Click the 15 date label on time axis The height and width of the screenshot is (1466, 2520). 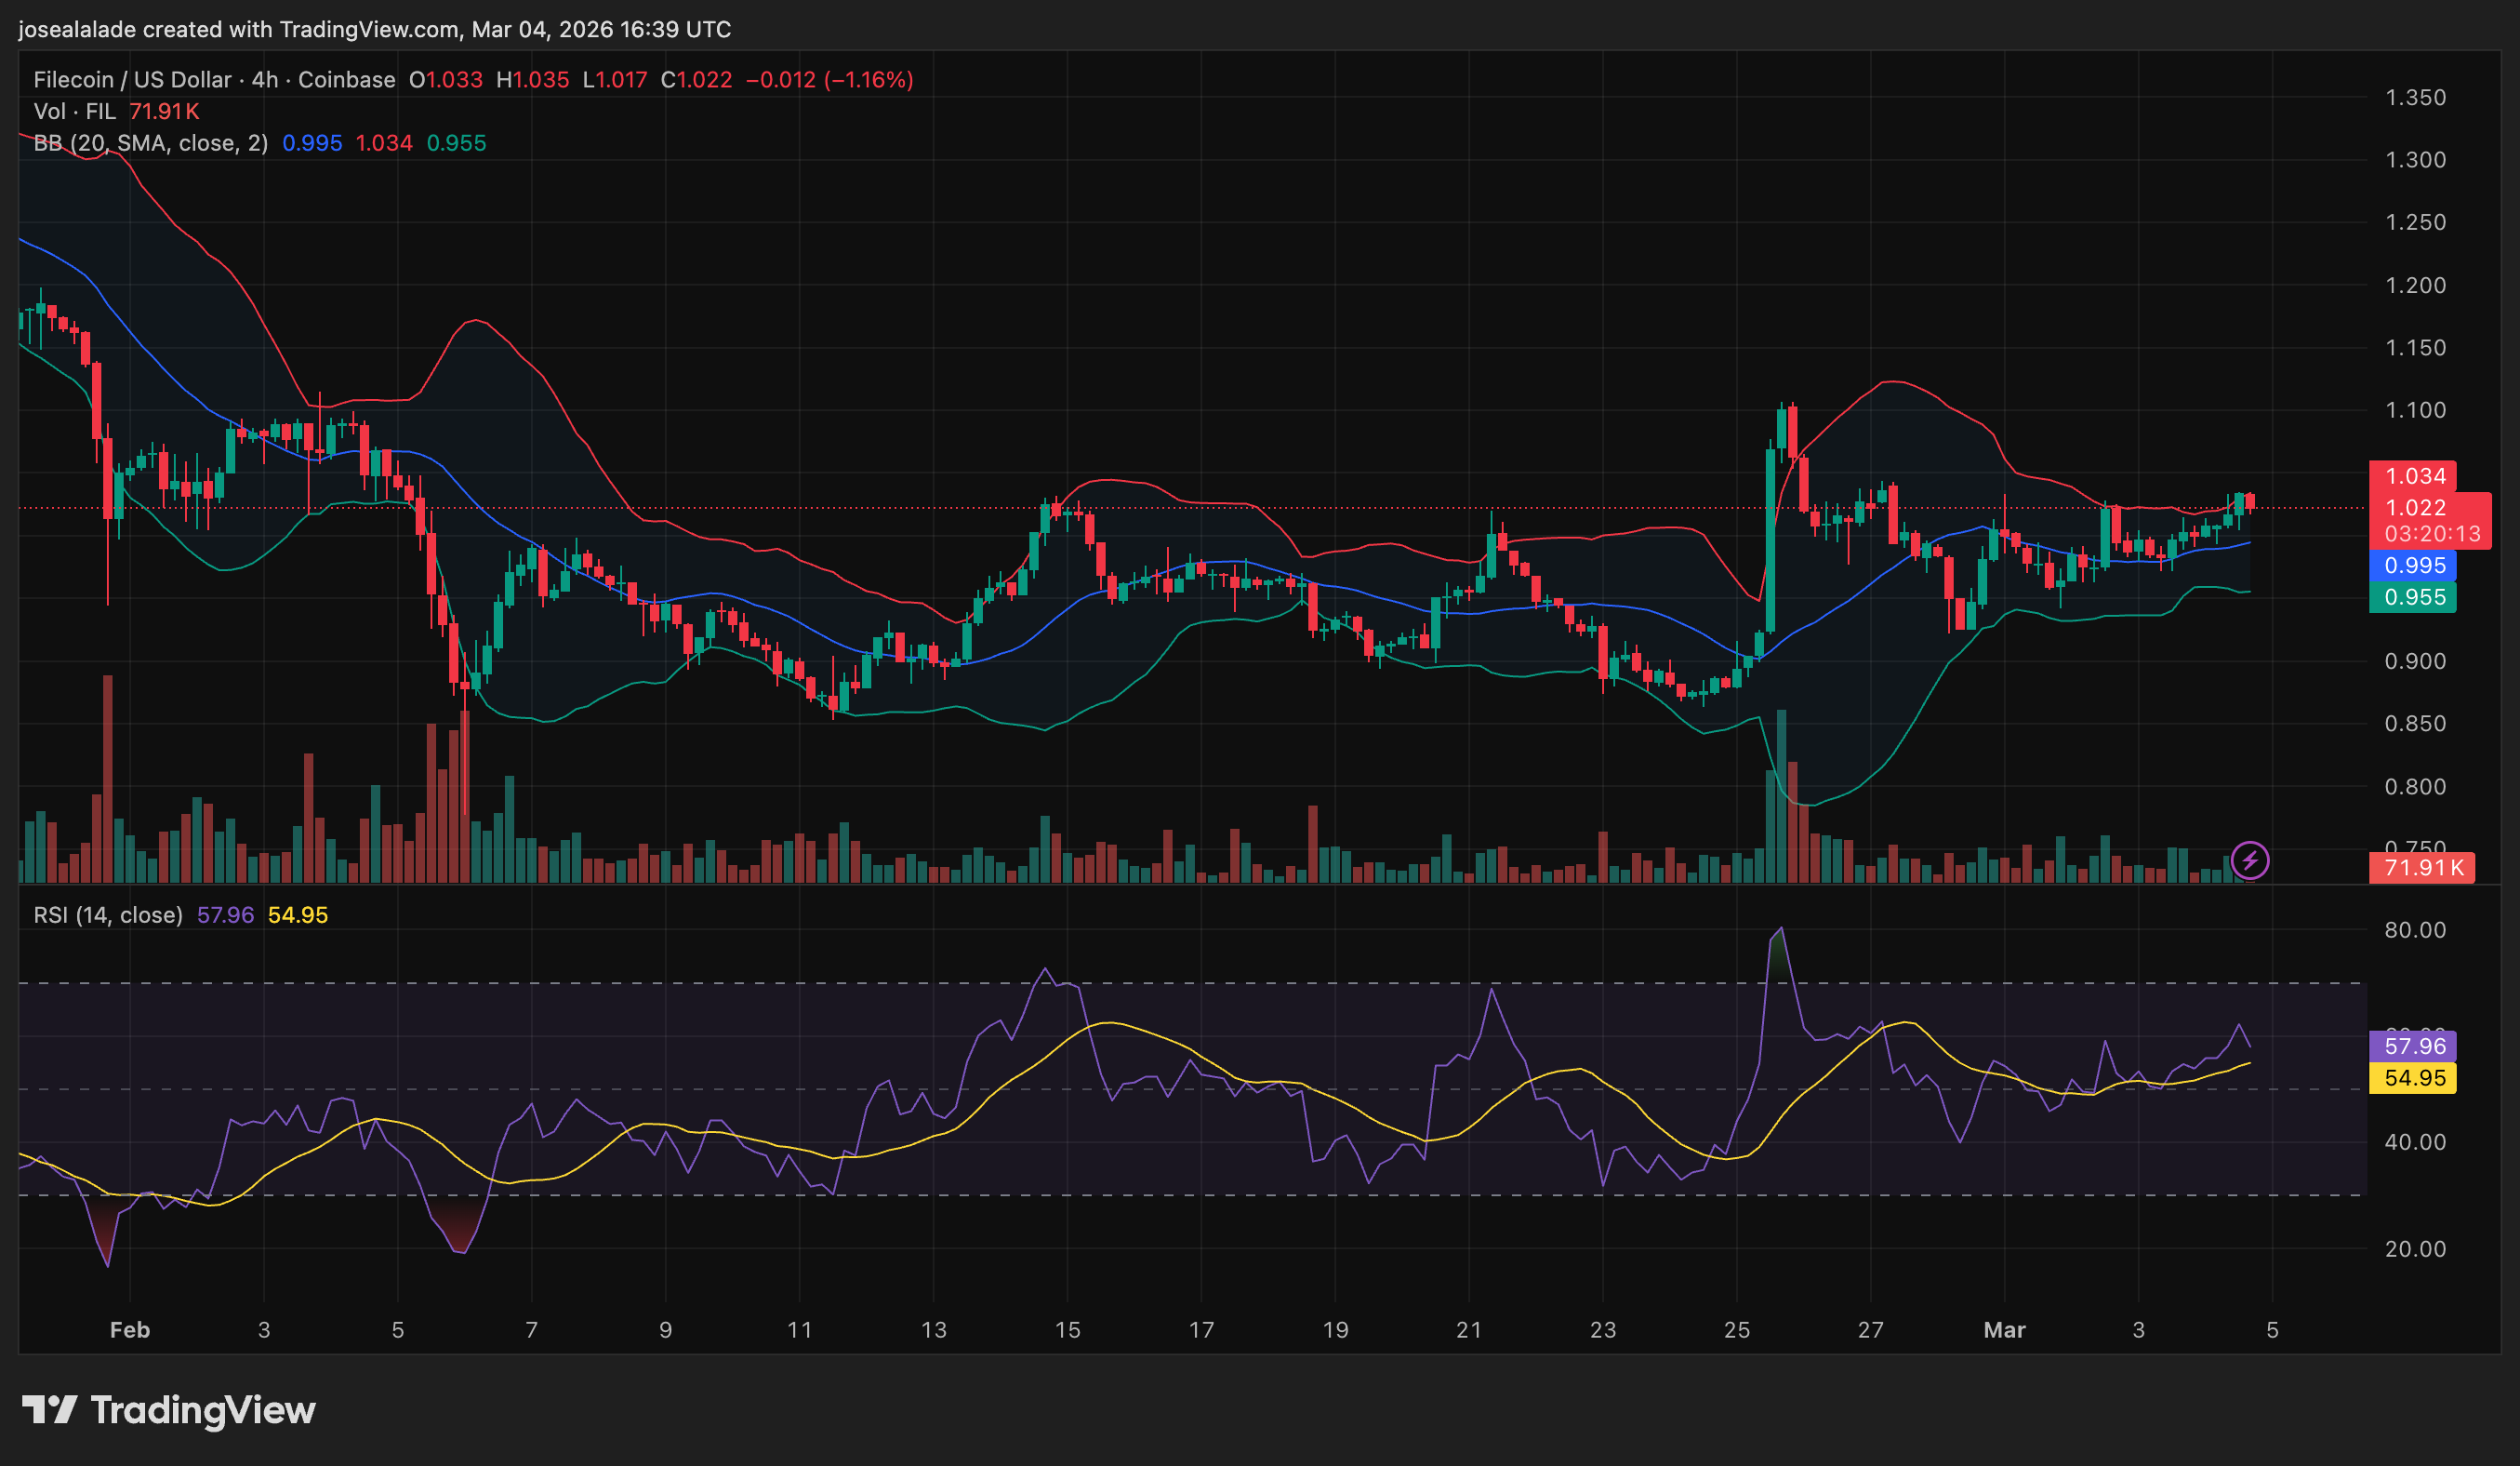pos(1067,1330)
